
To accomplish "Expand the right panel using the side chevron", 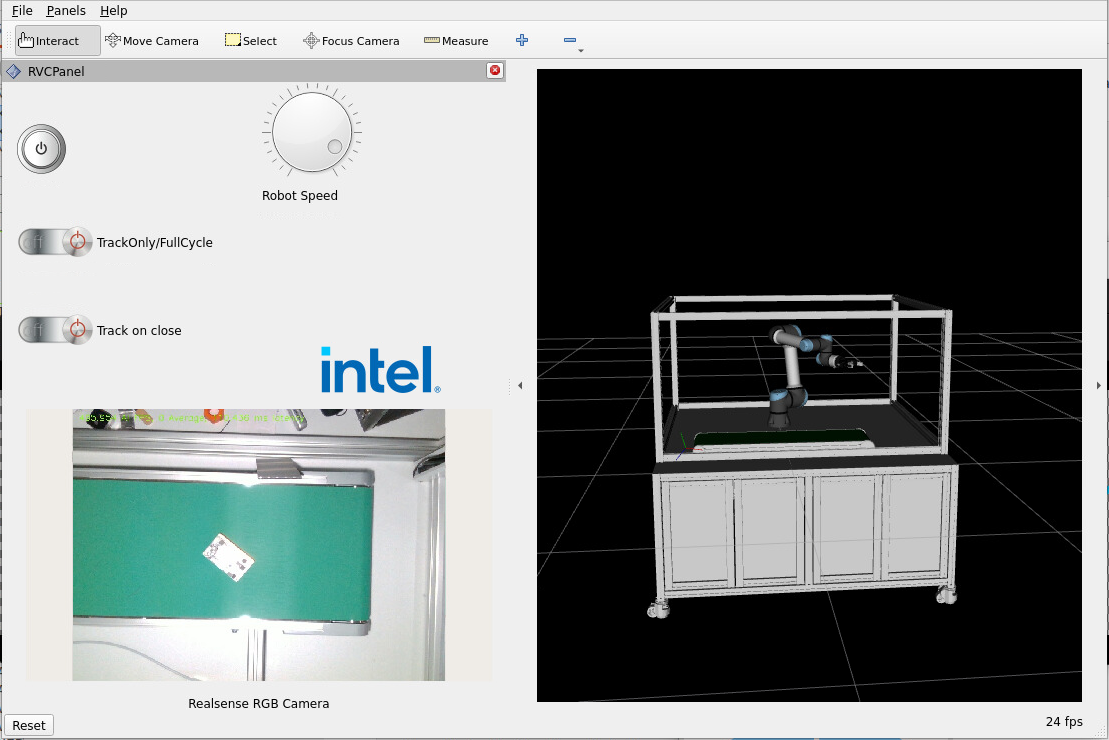I will click(x=1099, y=384).
